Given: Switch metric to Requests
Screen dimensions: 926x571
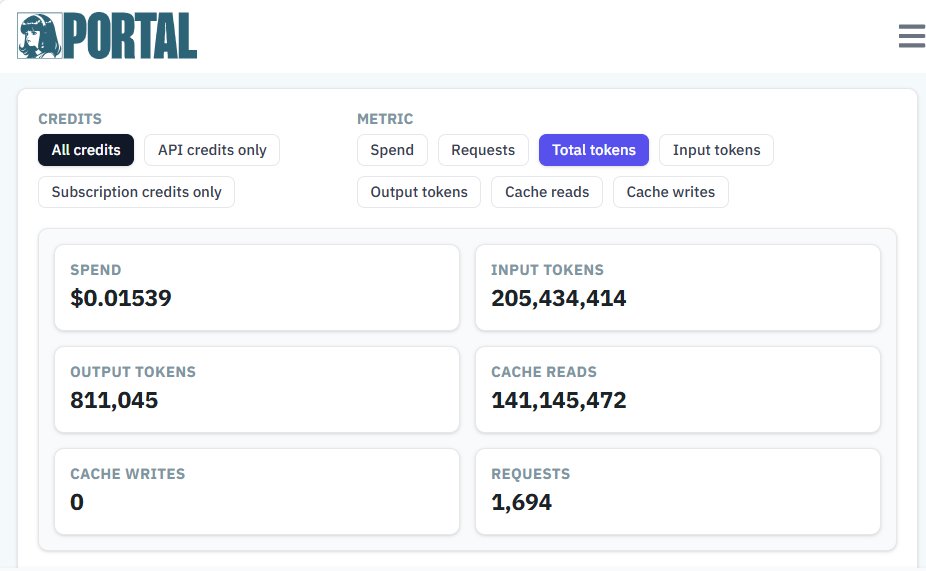Looking at the screenshot, I should pos(483,150).
